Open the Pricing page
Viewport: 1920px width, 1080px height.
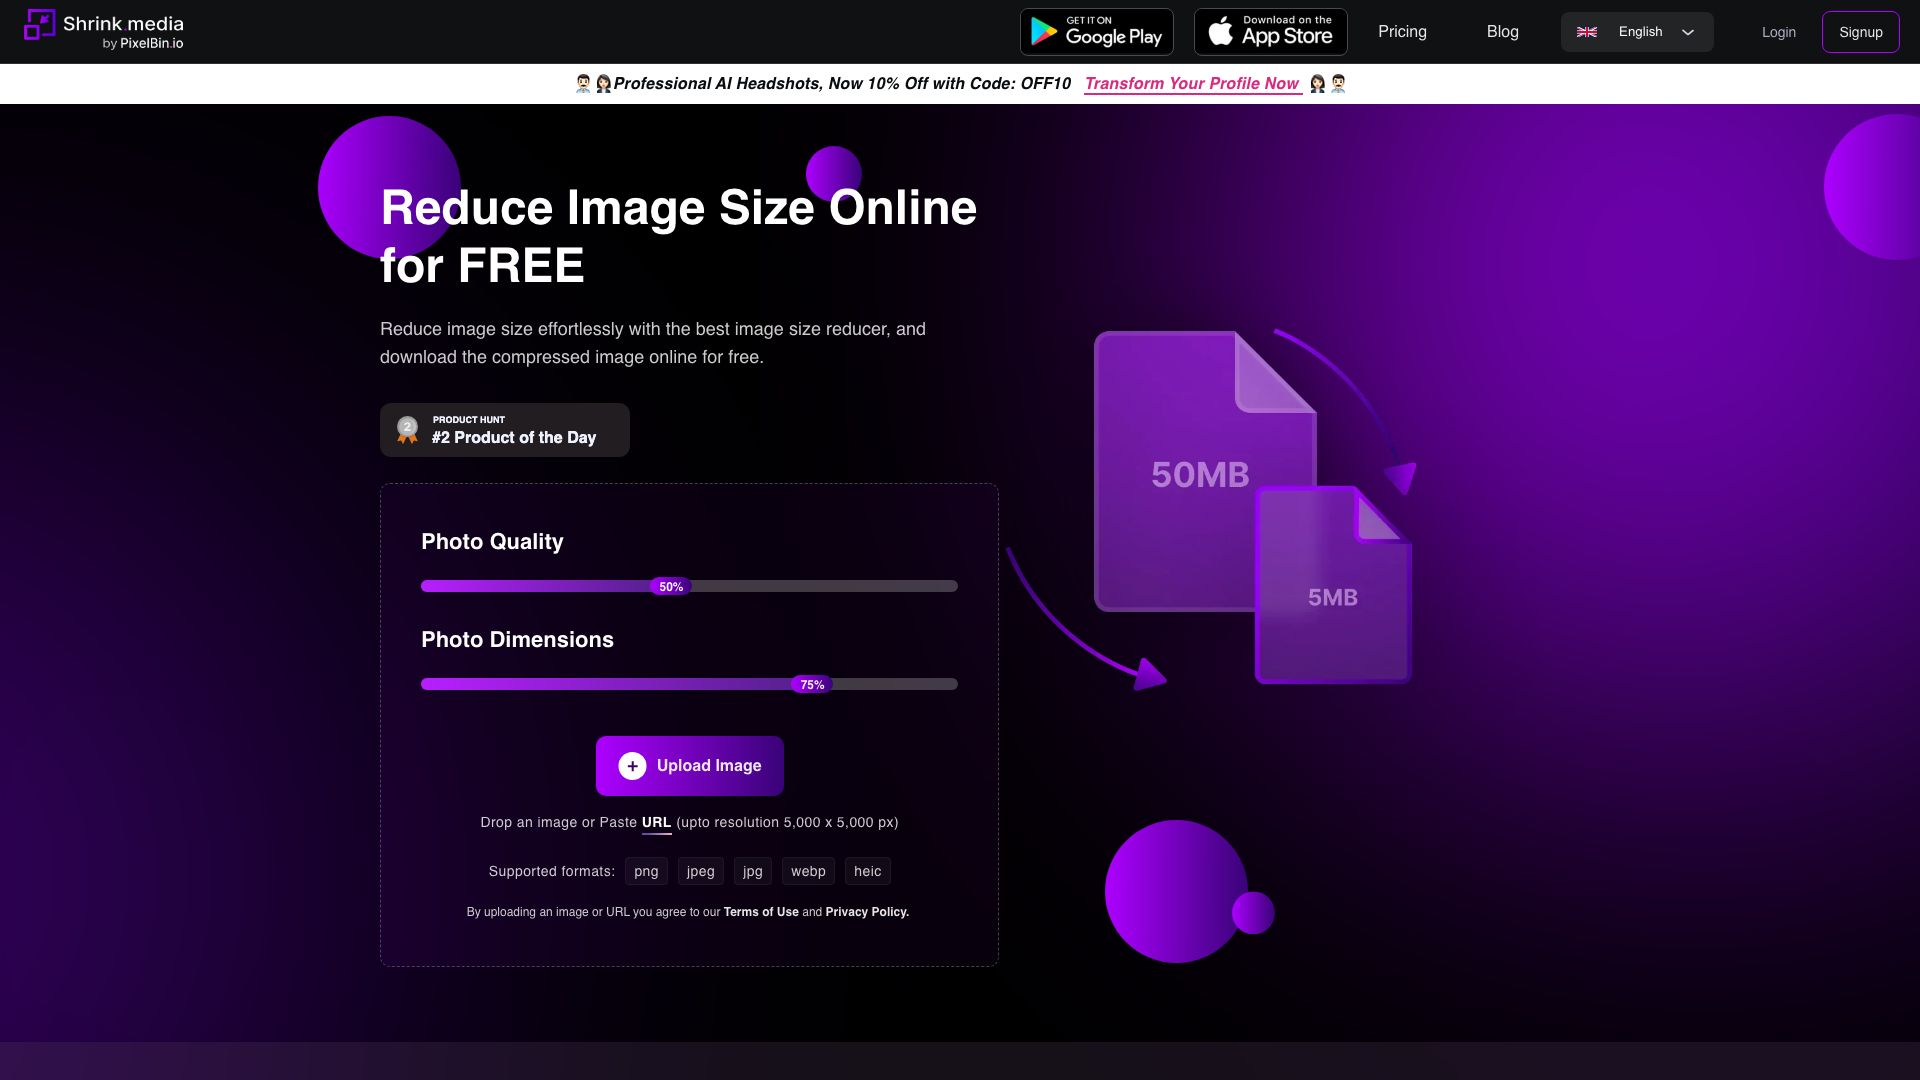1402,31
